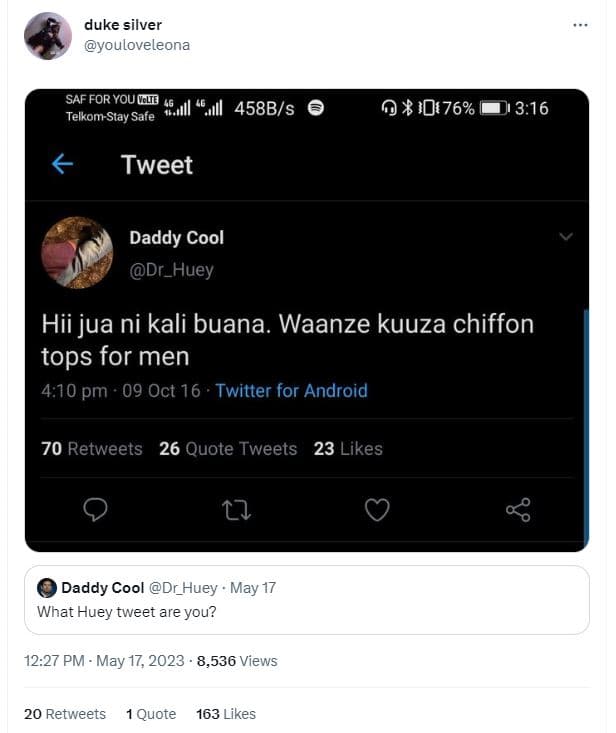Click duke silver's profile avatar
Screen dimensions: 616x733
[x=47, y=36]
